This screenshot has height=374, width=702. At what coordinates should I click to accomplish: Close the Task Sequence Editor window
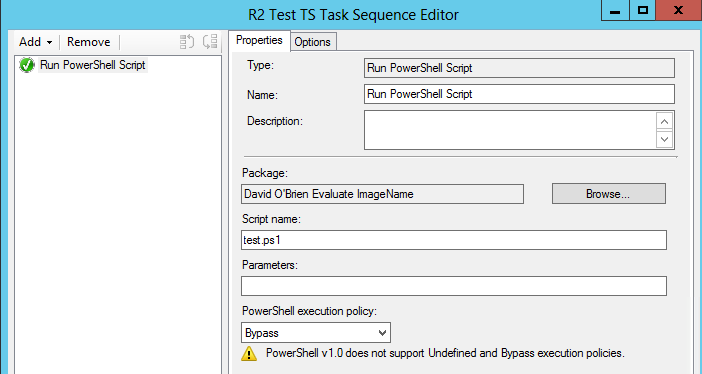tap(679, 10)
